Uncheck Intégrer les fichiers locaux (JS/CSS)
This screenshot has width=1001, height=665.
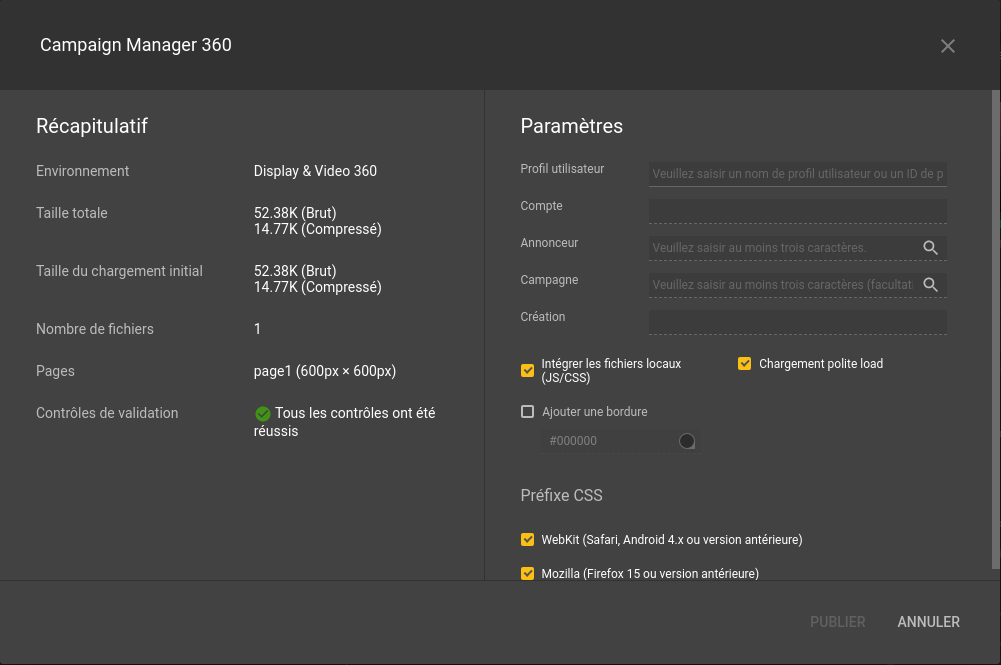[527, 370]
